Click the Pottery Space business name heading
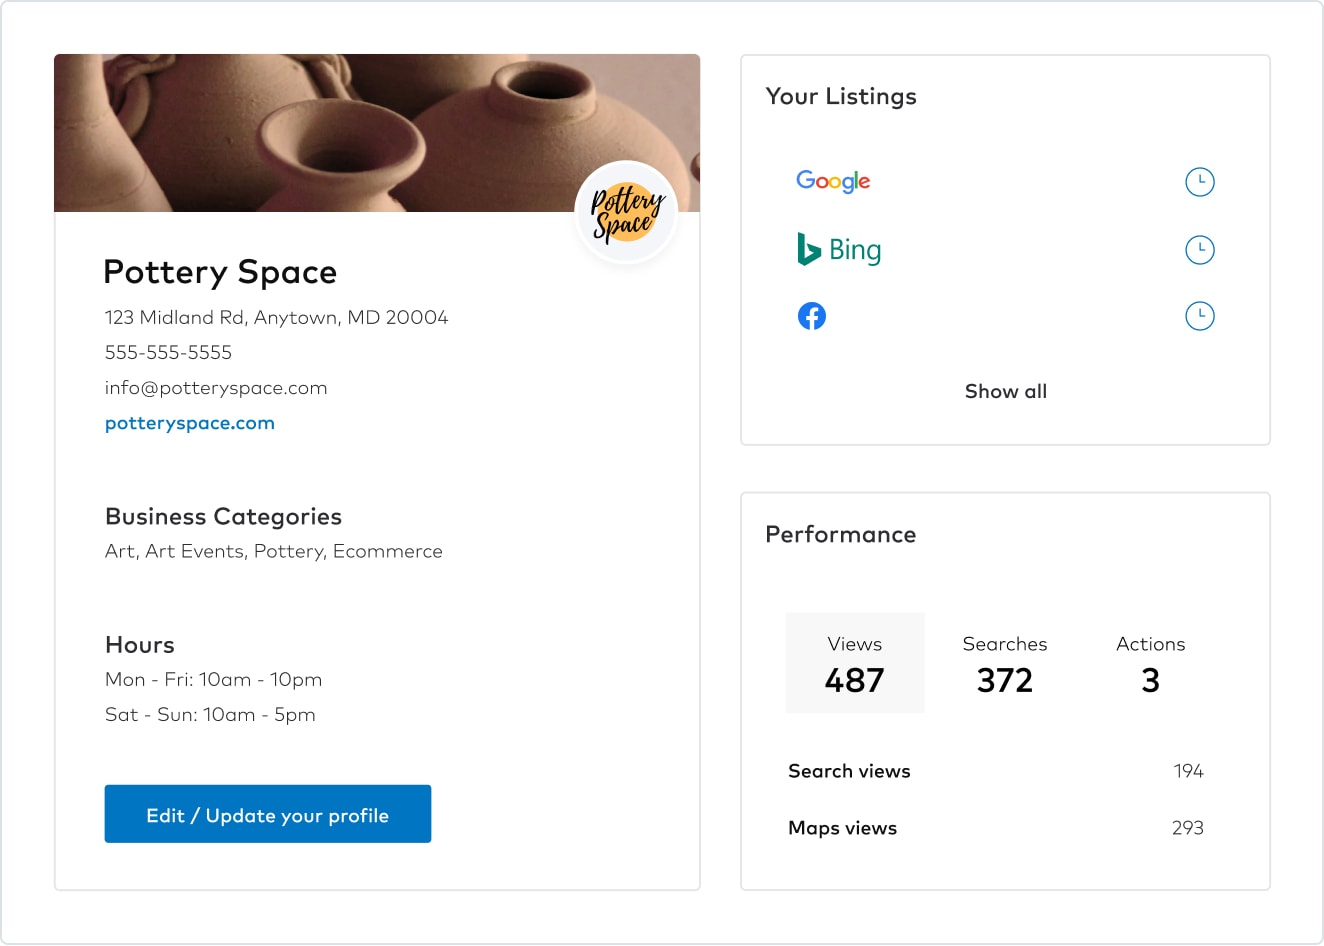Image resolution: width=1324 pixels, height=946 pixels. (220, 272)
